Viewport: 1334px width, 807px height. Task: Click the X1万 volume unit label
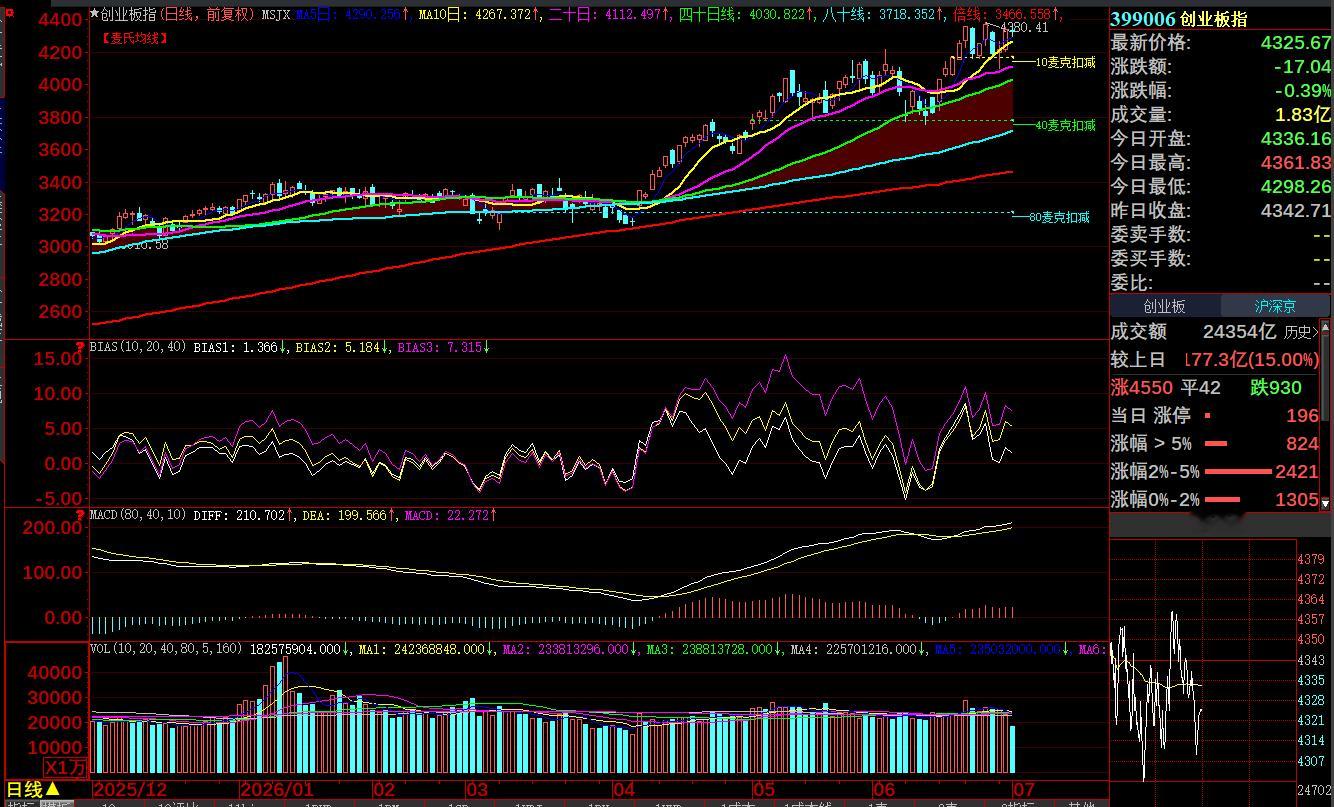(x=67, y=767)
